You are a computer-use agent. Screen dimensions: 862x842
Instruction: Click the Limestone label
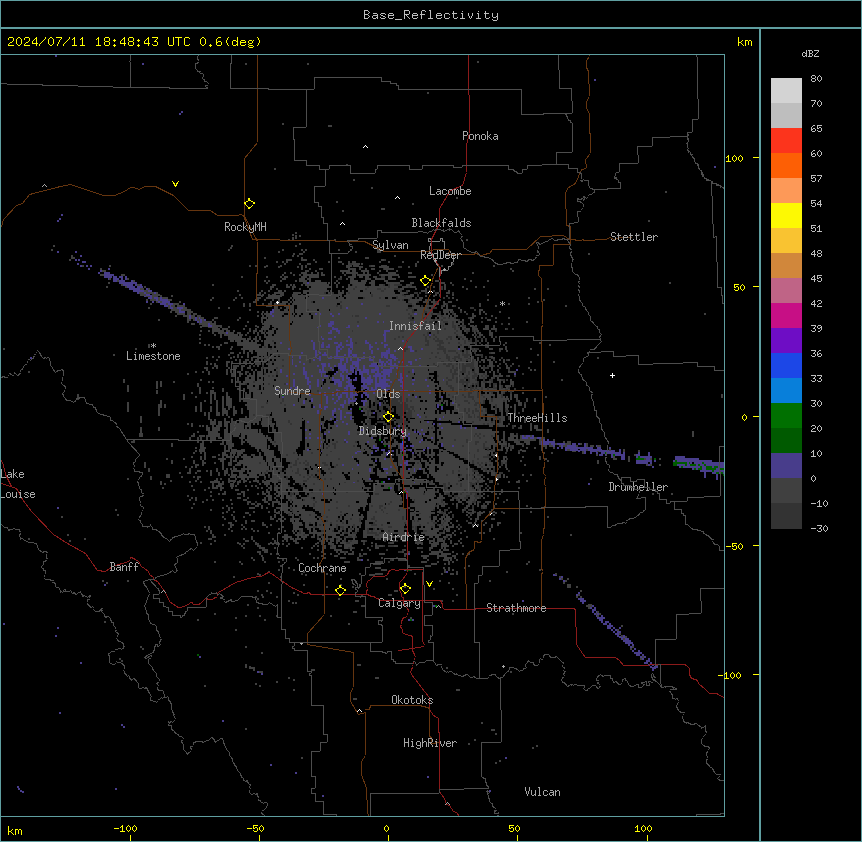(x=153, y=356)
